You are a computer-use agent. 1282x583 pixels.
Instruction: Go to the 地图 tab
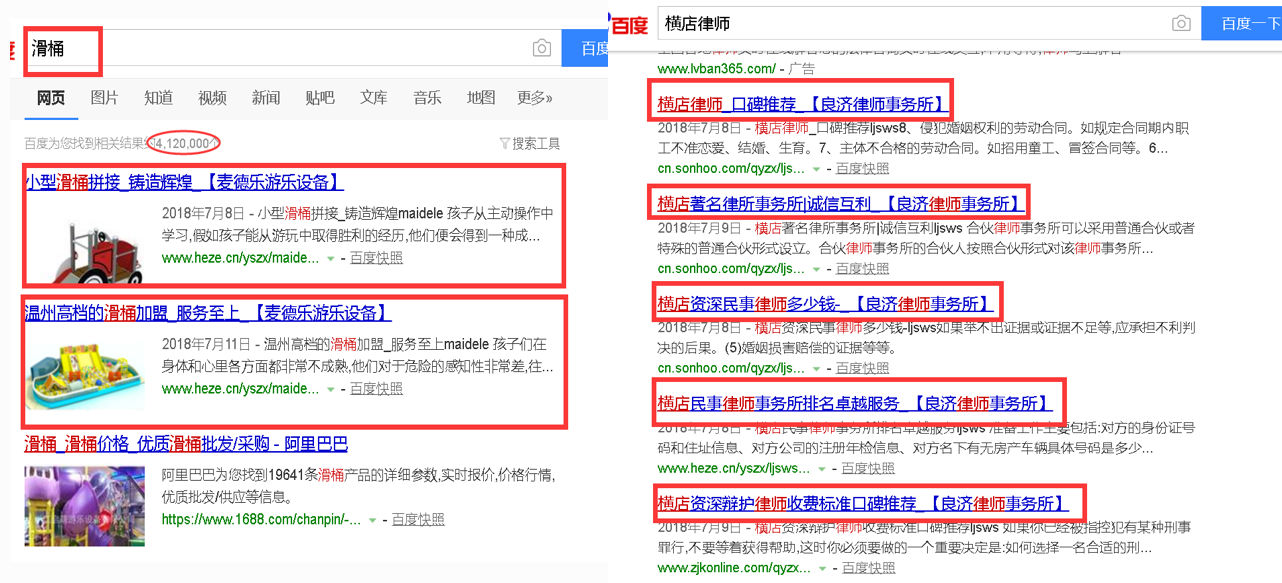pos(481,98)
